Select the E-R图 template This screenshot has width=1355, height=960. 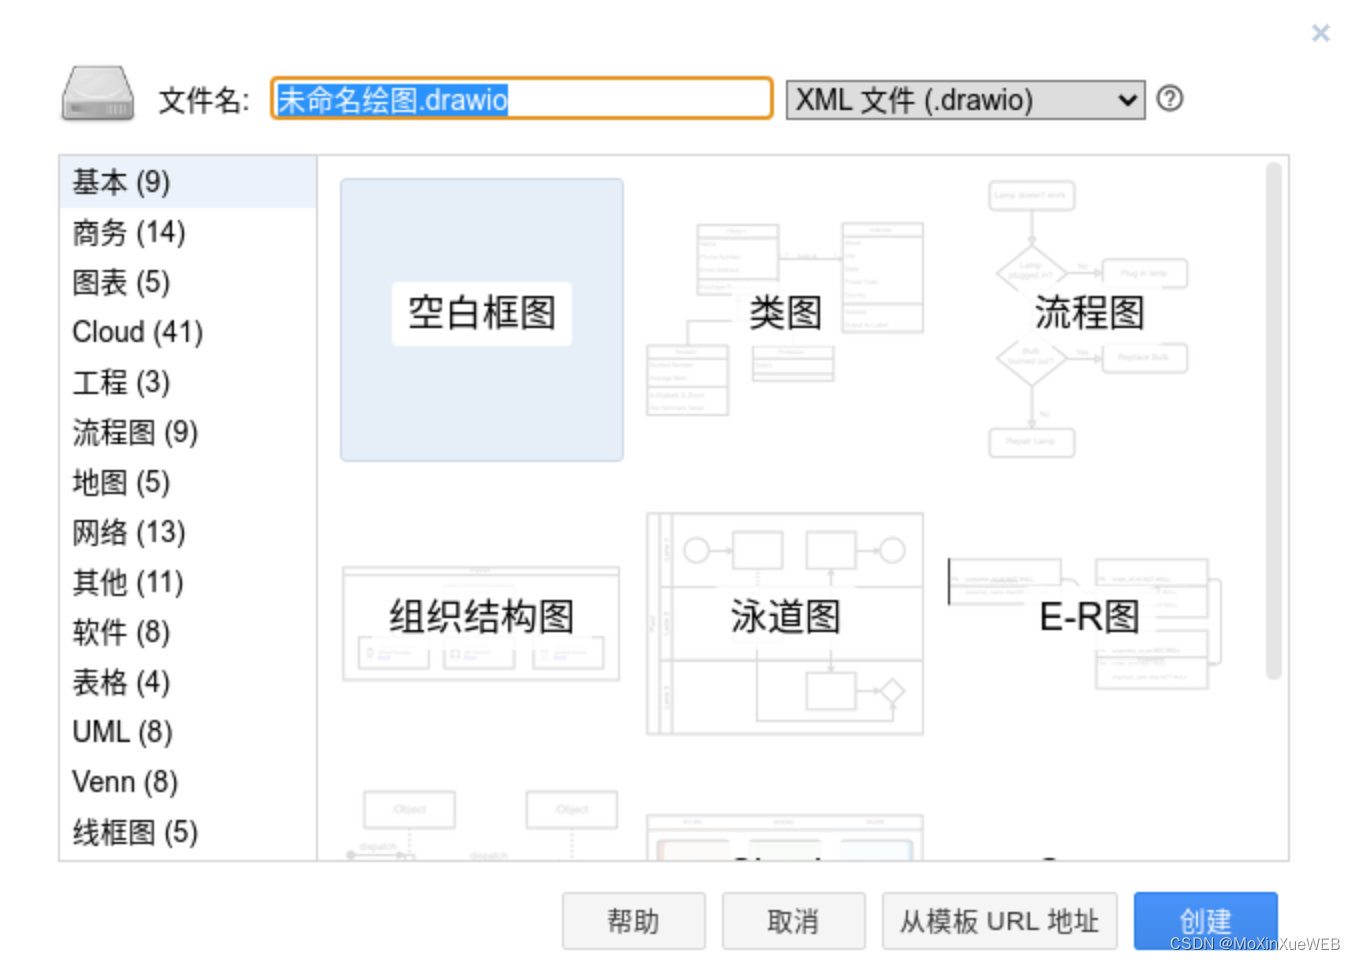point(1089,617)
